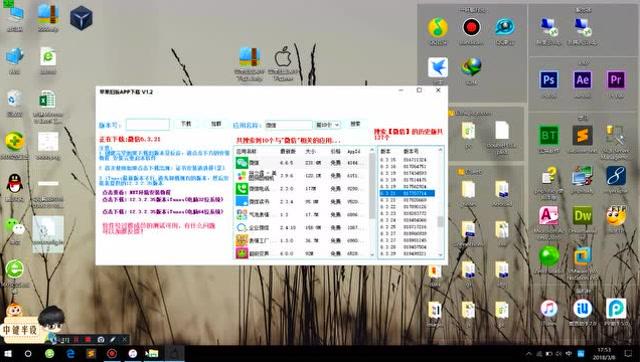Open the Photoshop Ps desktop icon

549,80
